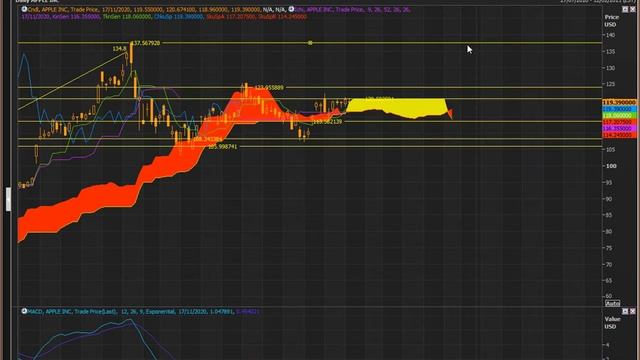Click the purple 116.355000 Kijun value label
The width and height of the screenshot is (640, 360).
click(619, 128)
